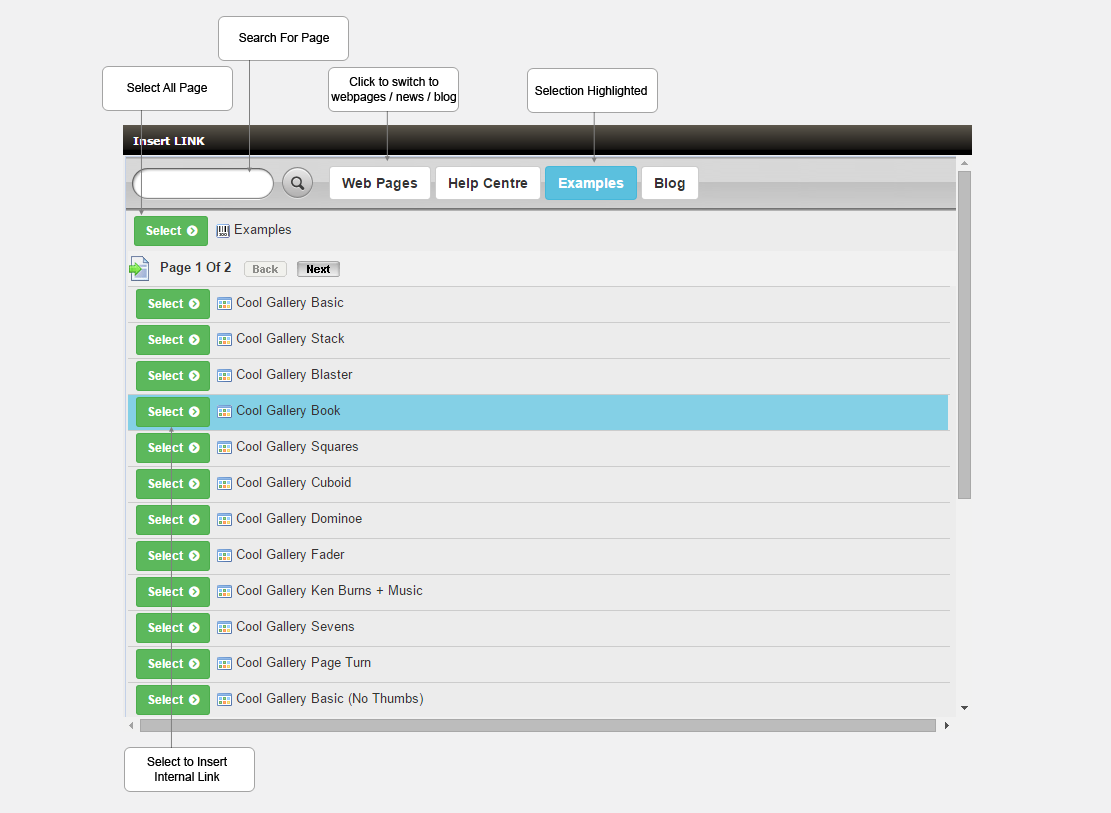Select Cool Gallery Sevens link
The width and height of the screenshot is (1111, 813).
click(173, 628)
